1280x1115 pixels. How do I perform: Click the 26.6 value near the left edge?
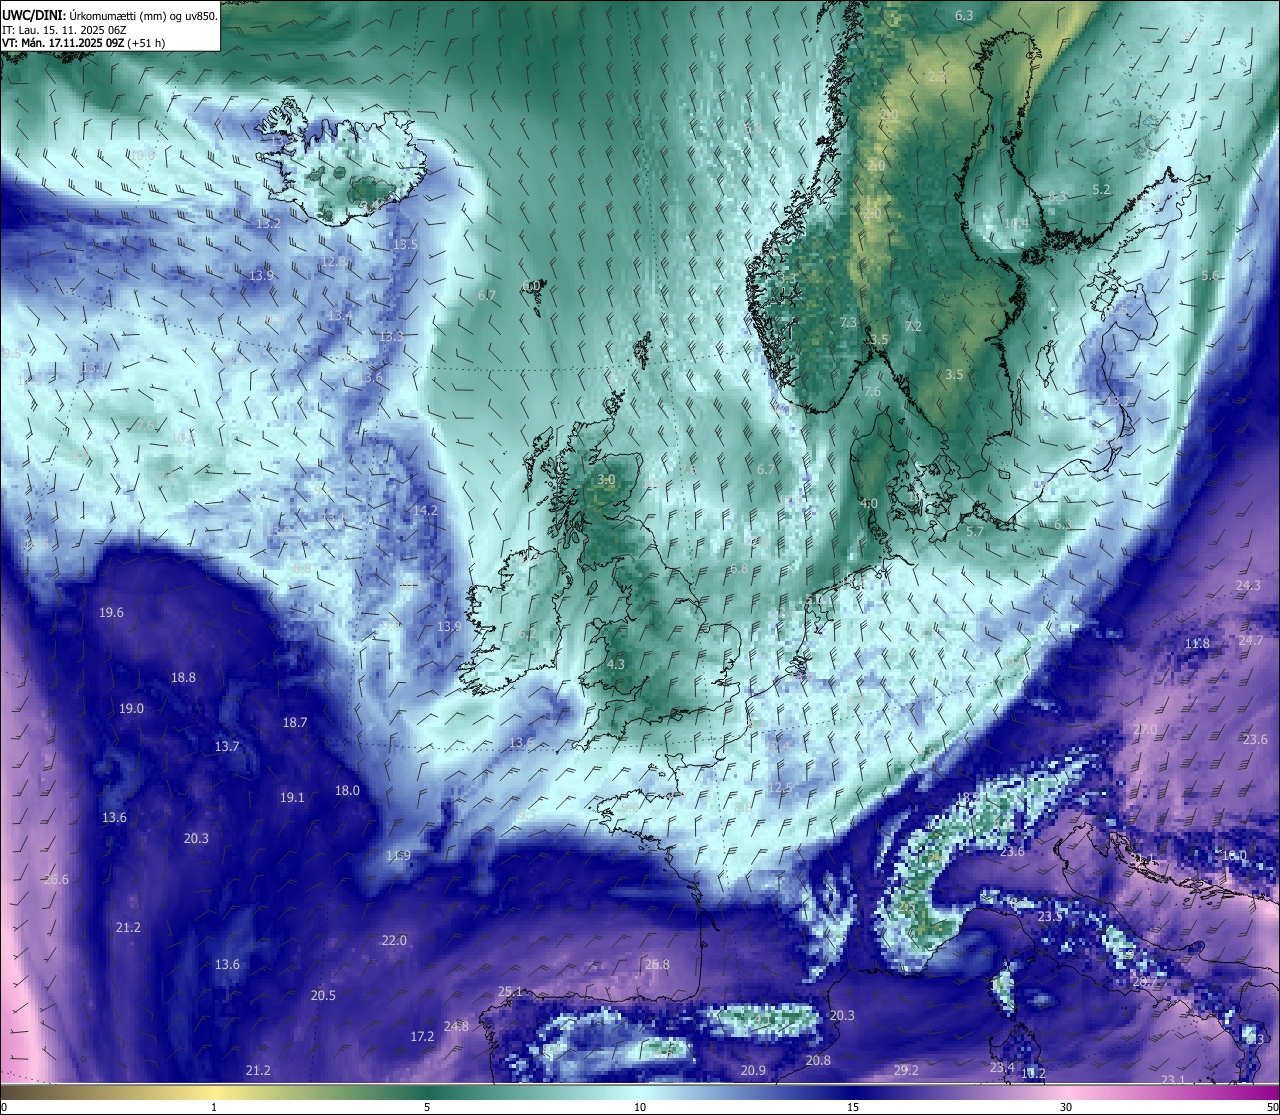(x=57, y=879)
